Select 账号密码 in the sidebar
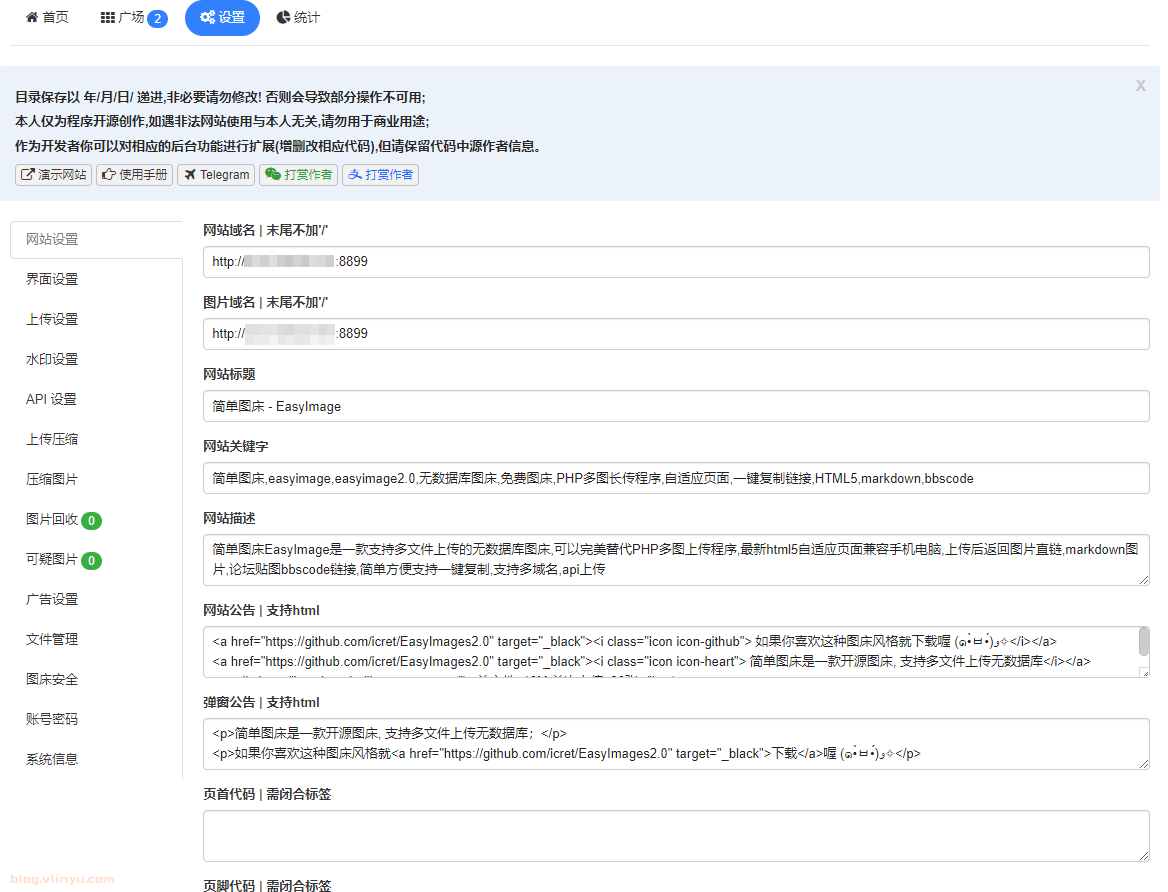The width and height of the screenshot is (1168, 892). 52,719
